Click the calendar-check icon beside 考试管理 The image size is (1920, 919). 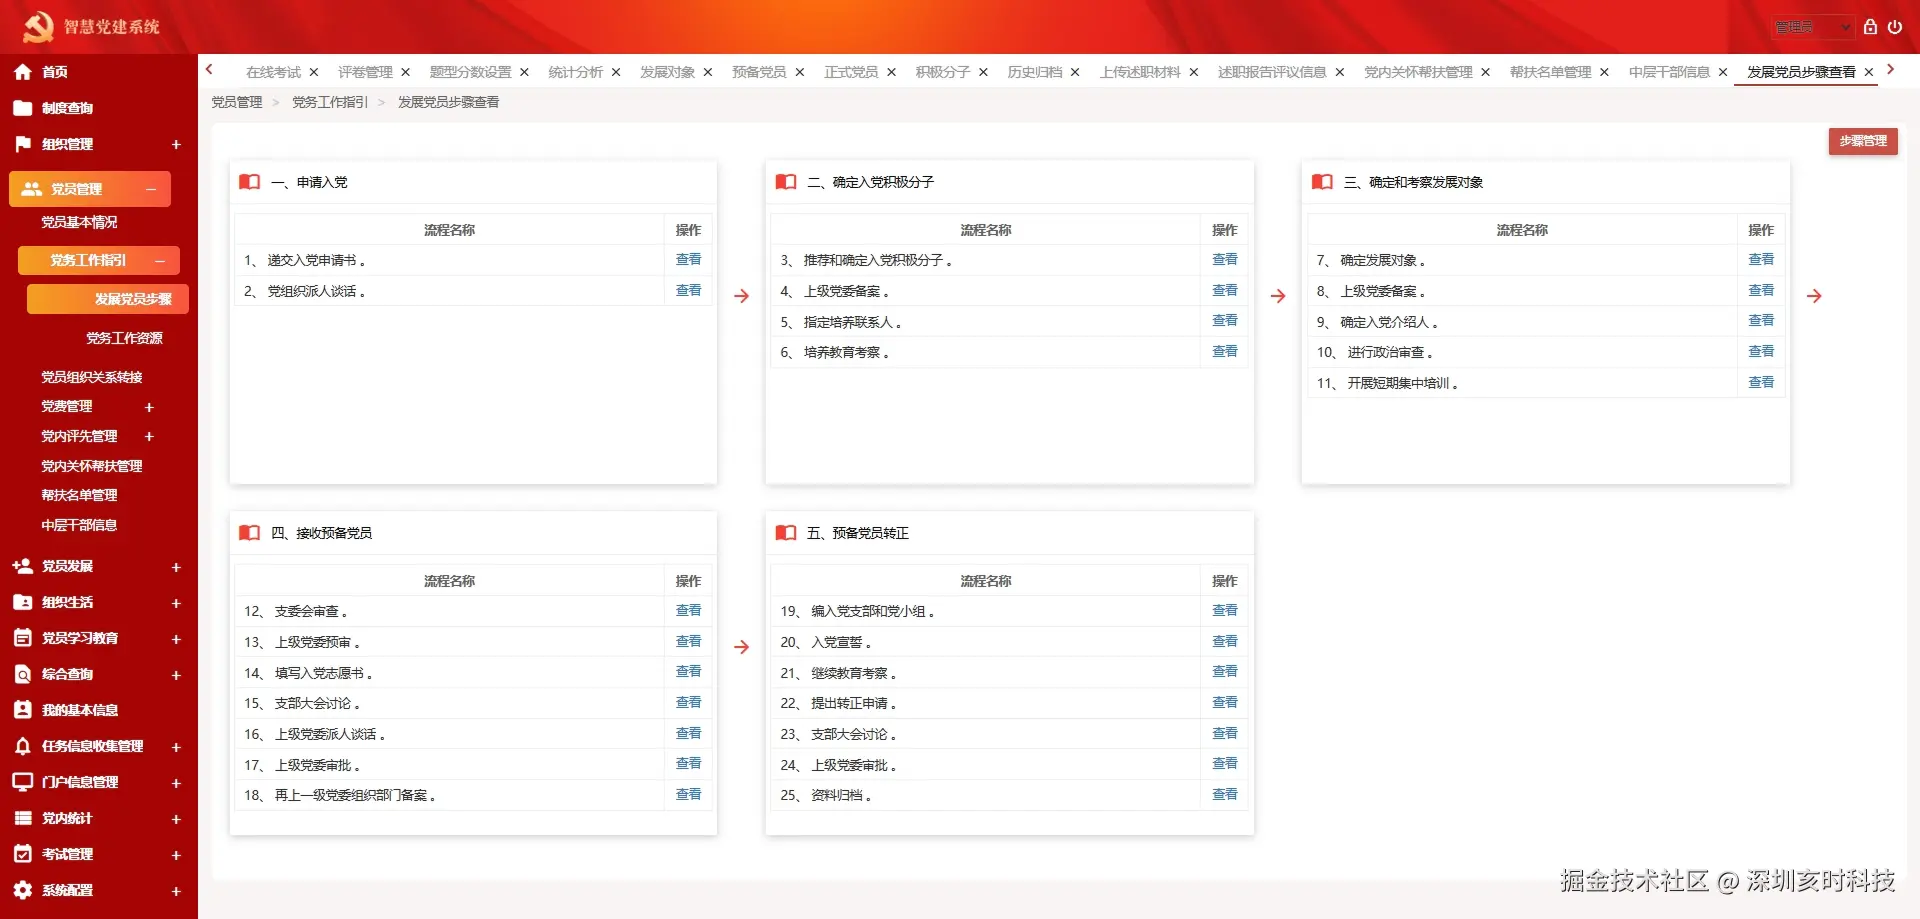[x=23, y=854]
